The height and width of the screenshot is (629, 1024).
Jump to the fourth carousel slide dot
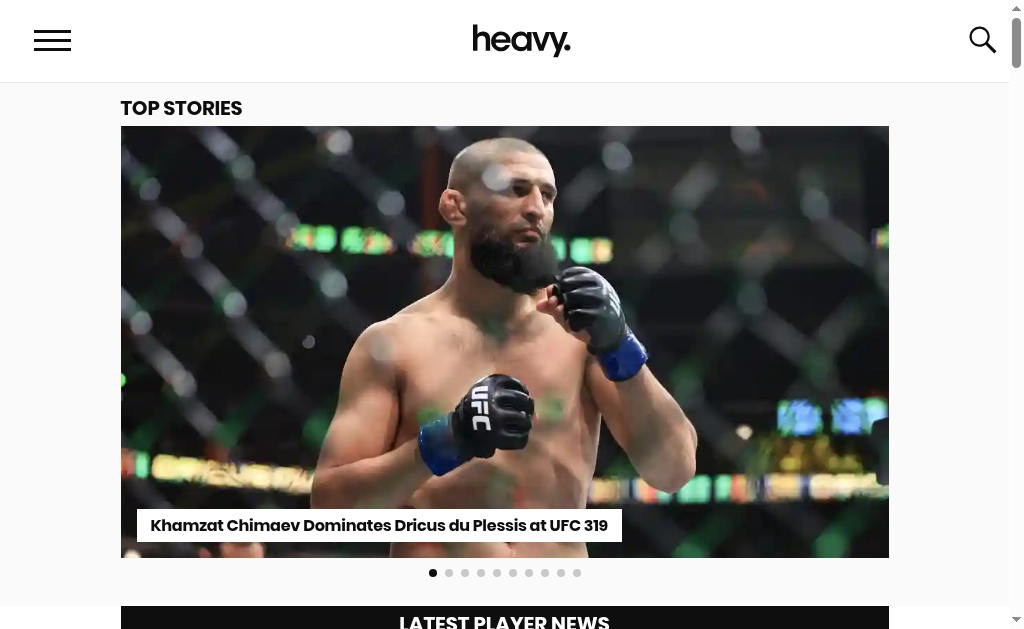coord(481,573)
